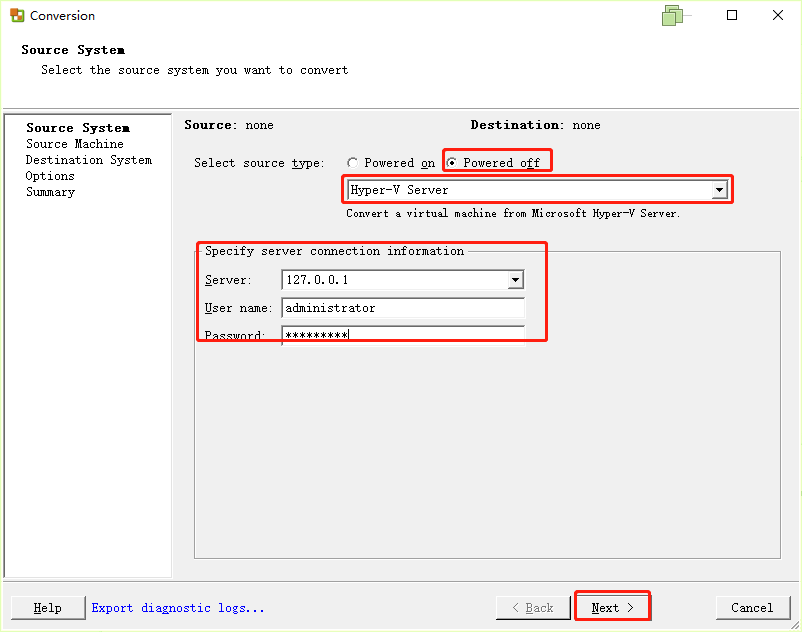Go to Source System wizard step
The image size is (802, 632).
[x=78, y=128]
